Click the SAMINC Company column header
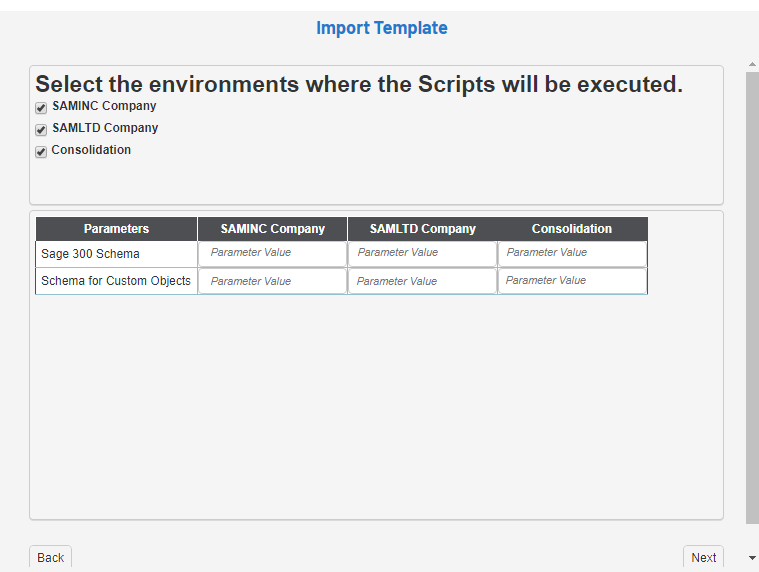 pyautogui.click(x=272, y=229)
